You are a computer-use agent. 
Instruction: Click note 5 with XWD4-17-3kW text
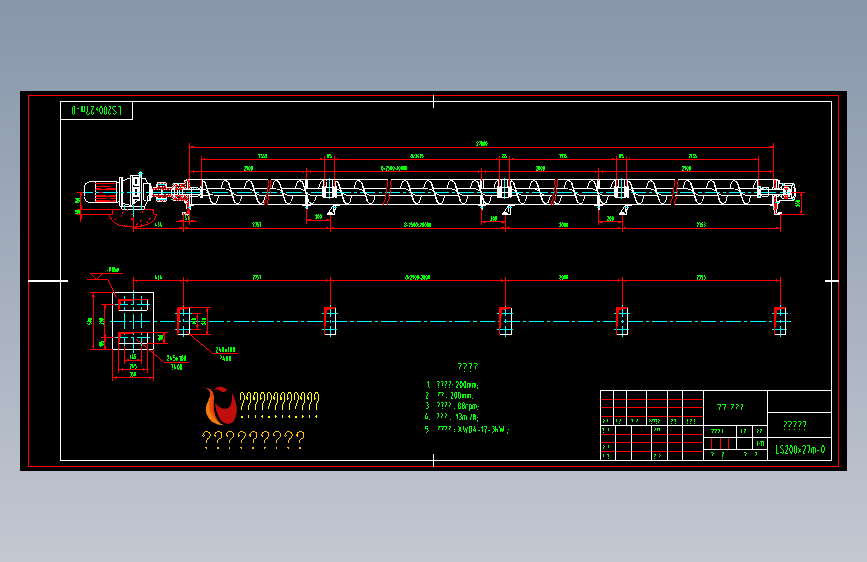467,429
